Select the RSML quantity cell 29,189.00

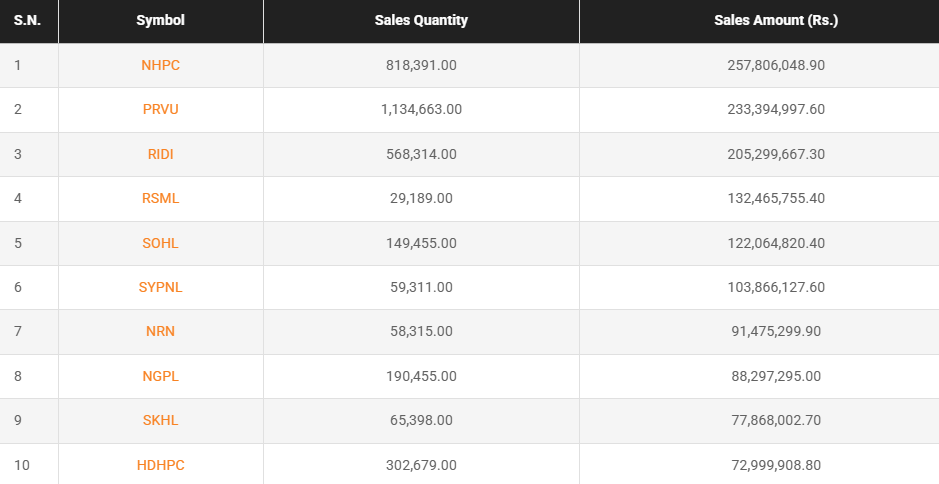(x=421, y=198)
